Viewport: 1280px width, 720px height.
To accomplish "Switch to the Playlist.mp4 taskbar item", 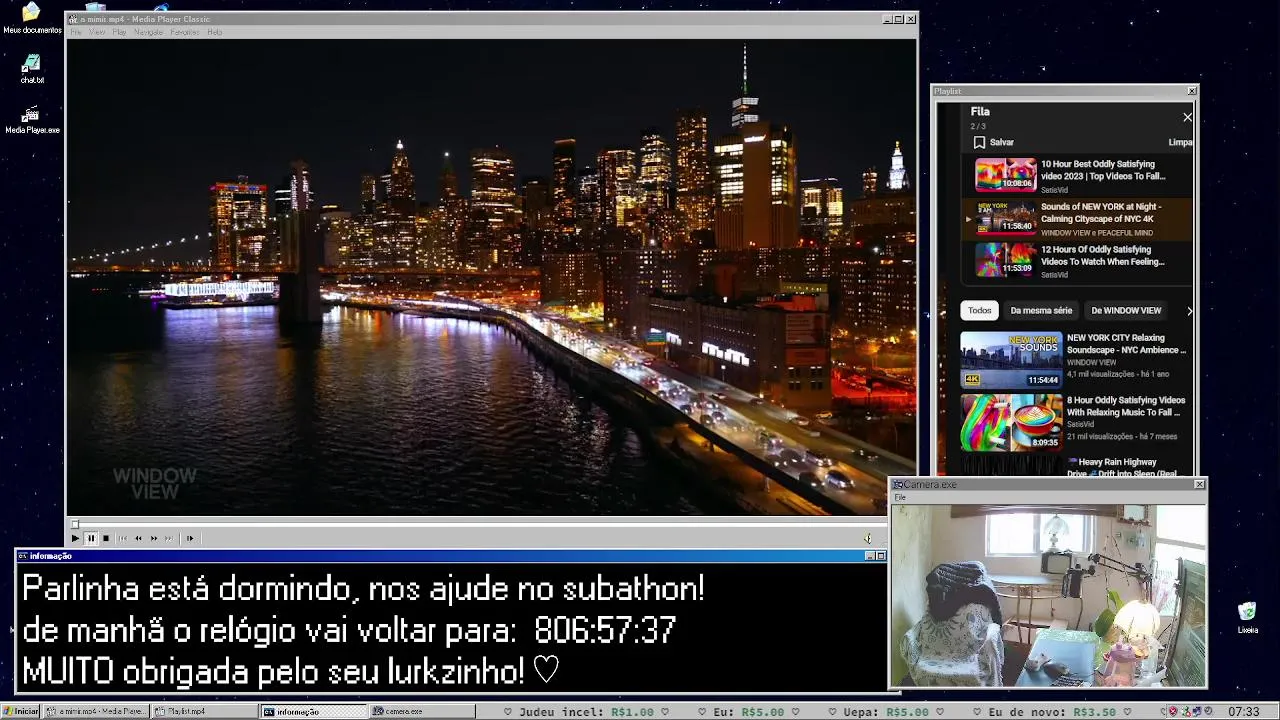I will click(204, 711).
